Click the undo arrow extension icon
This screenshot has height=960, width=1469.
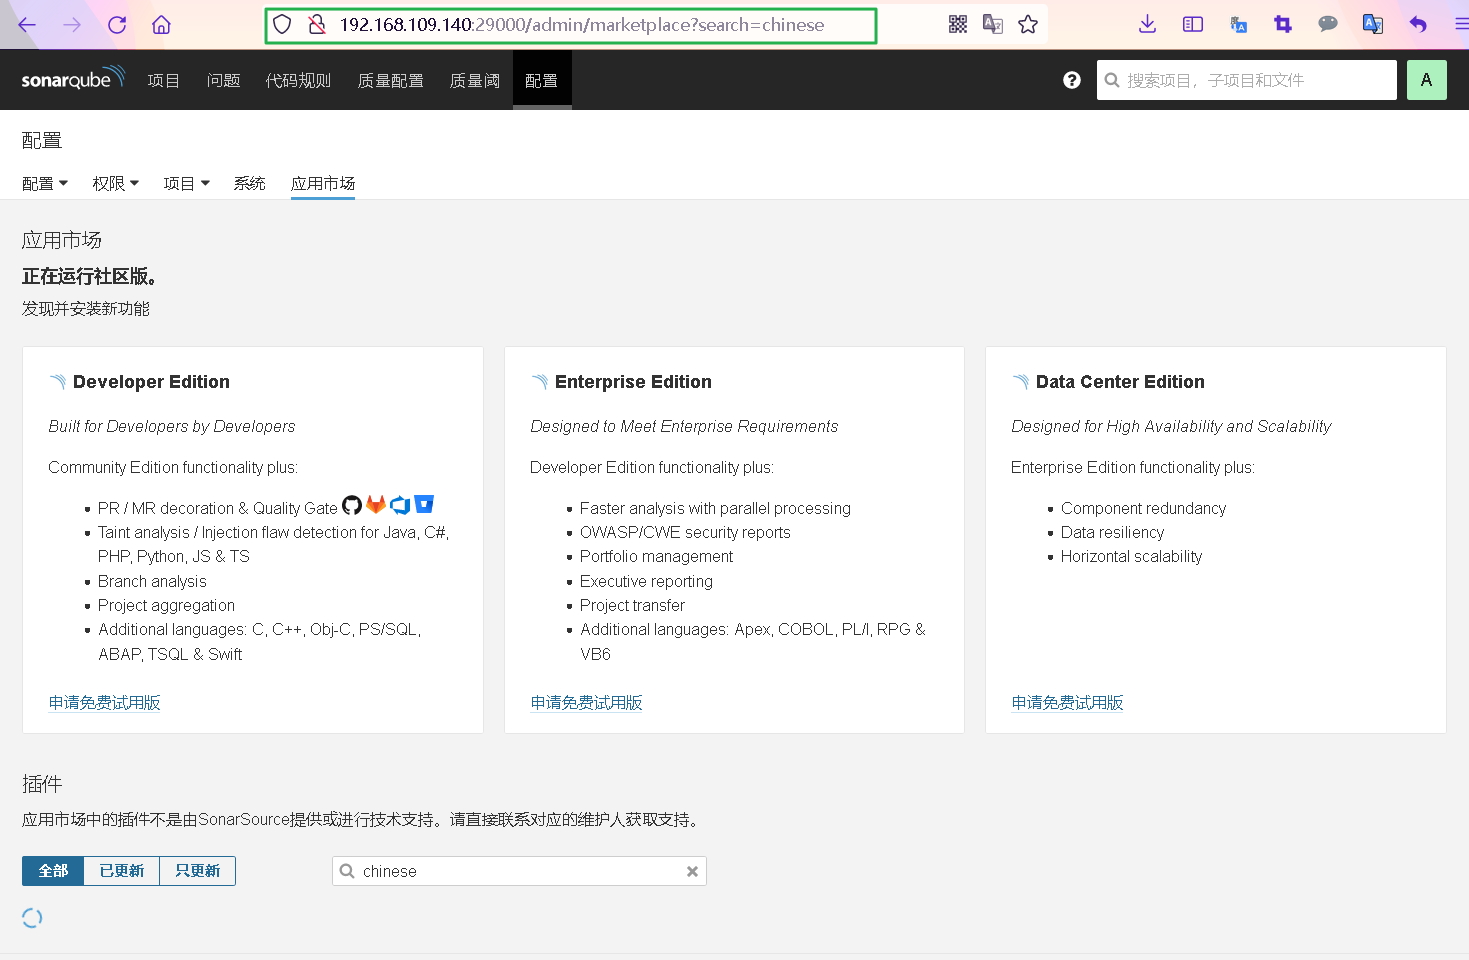pos(1418,25)
